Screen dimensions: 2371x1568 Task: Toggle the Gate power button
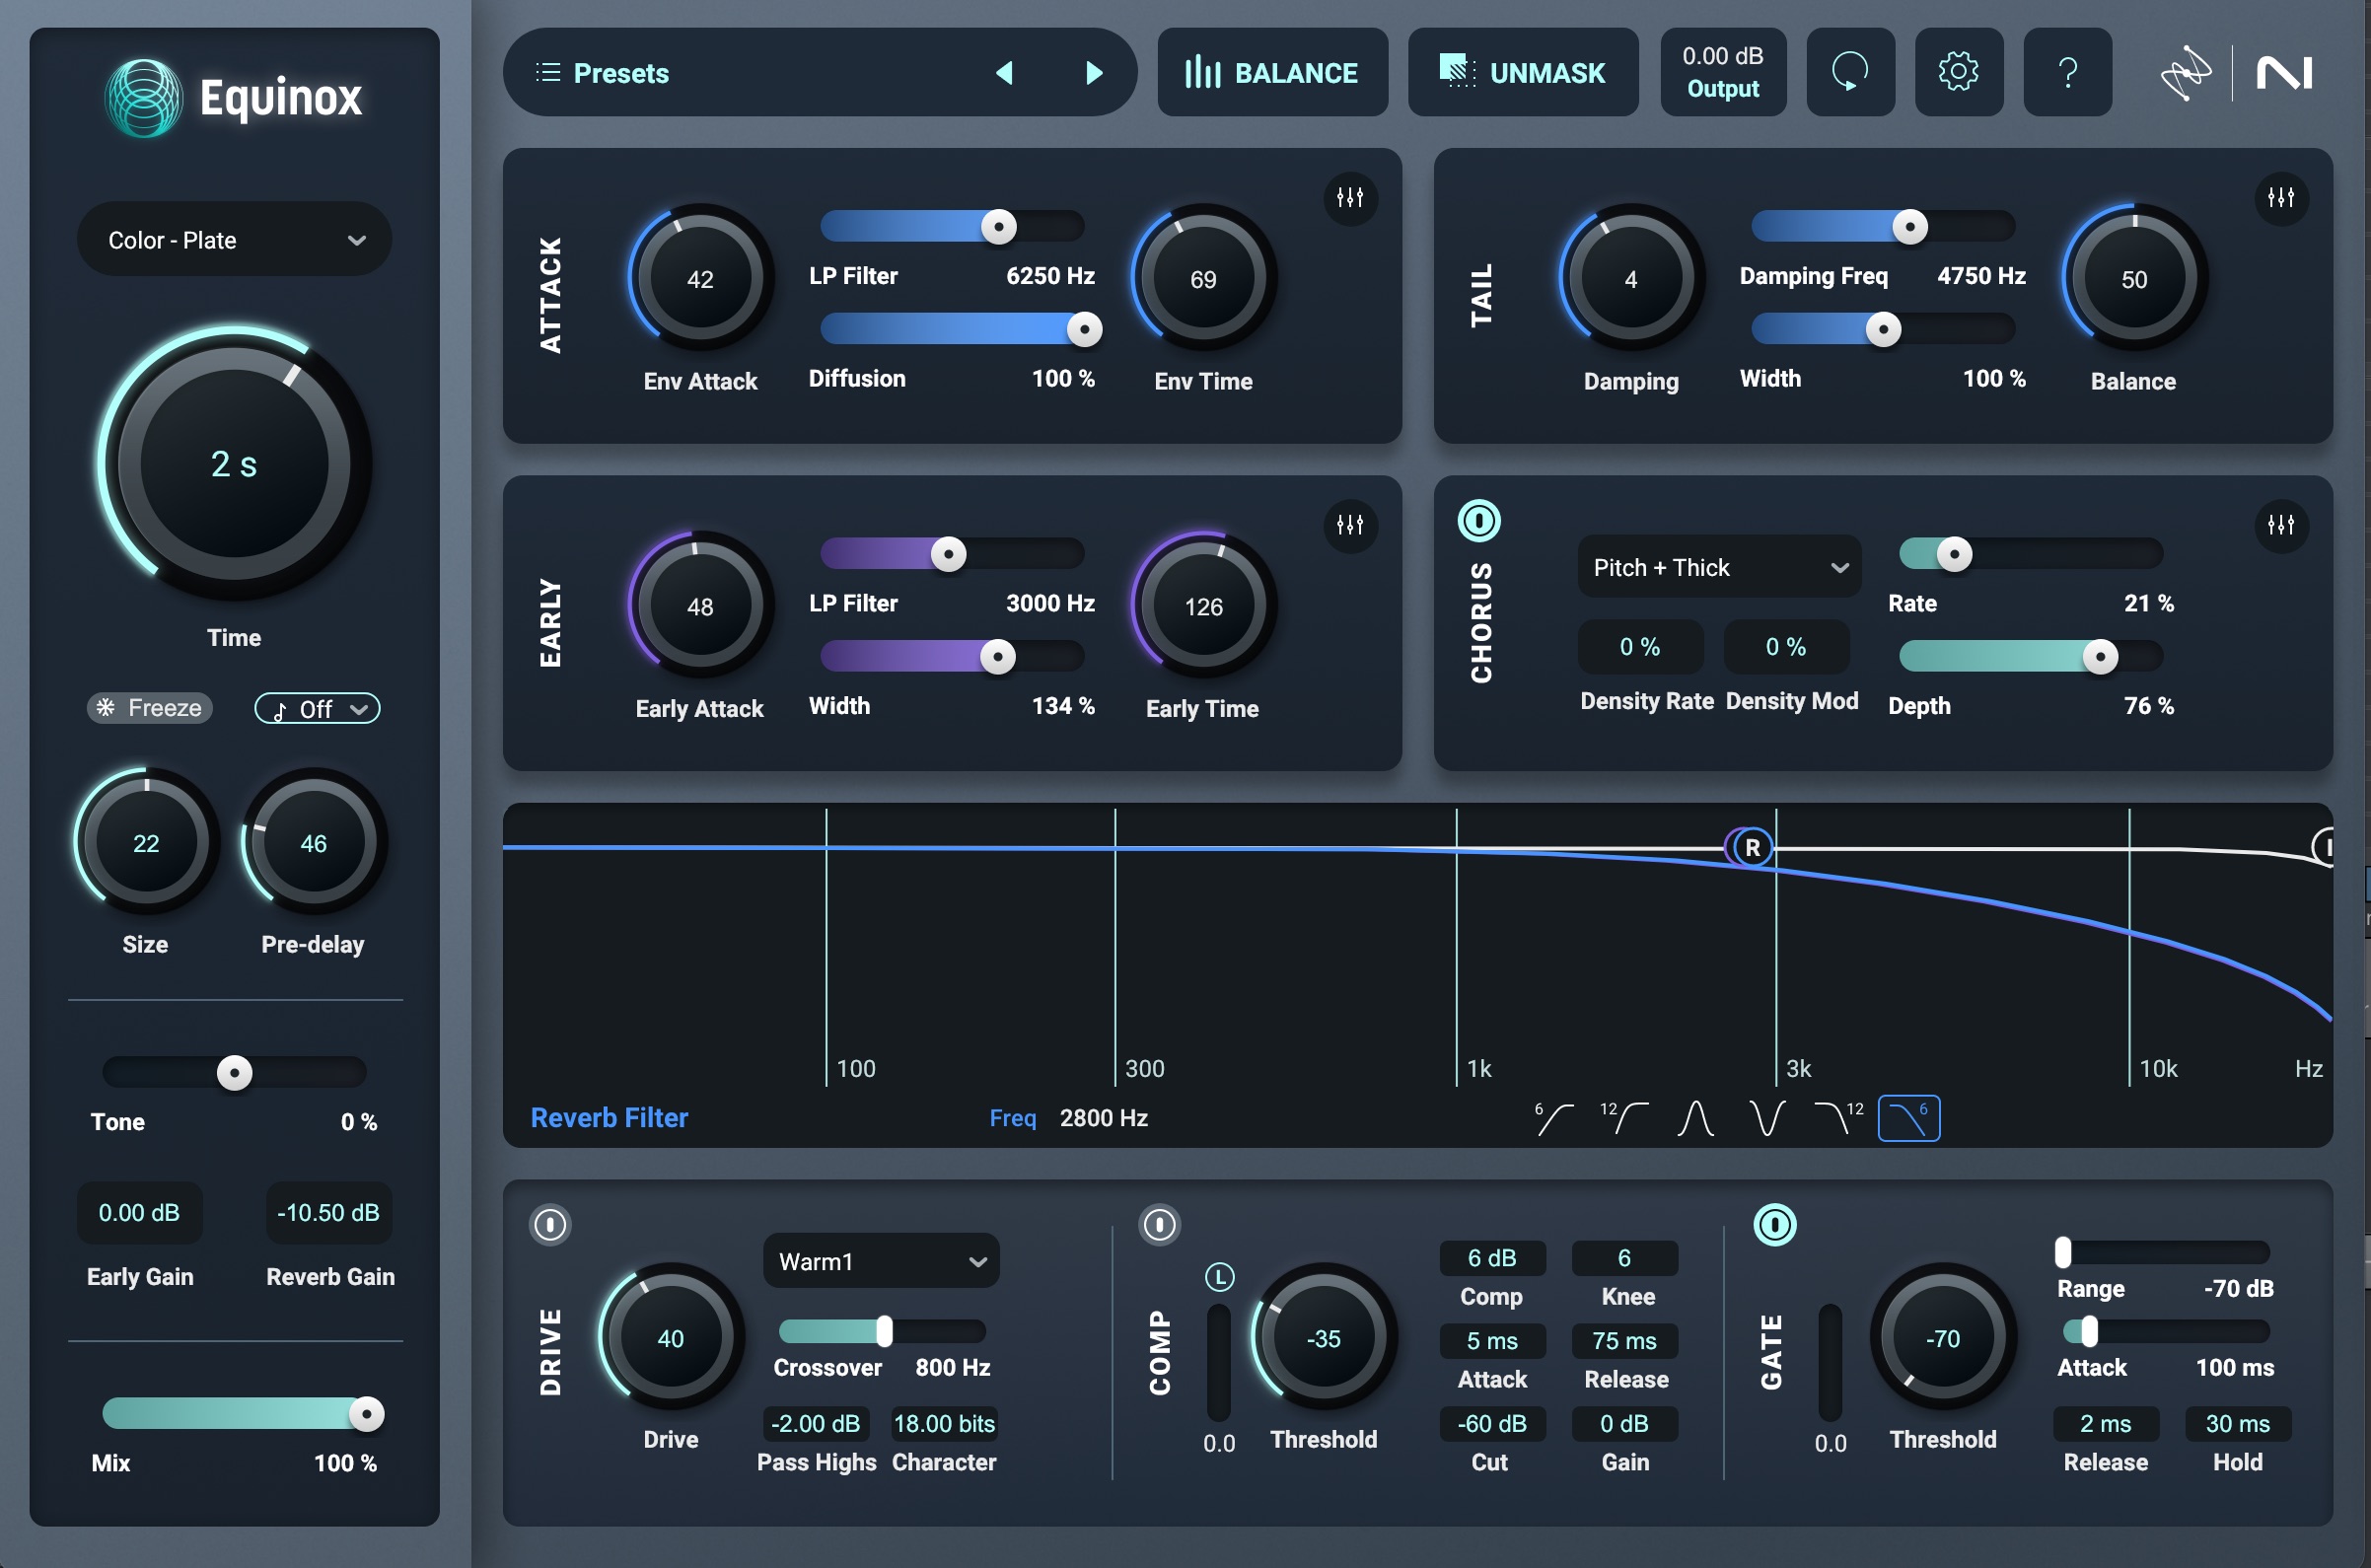tap(1775, 1224)
